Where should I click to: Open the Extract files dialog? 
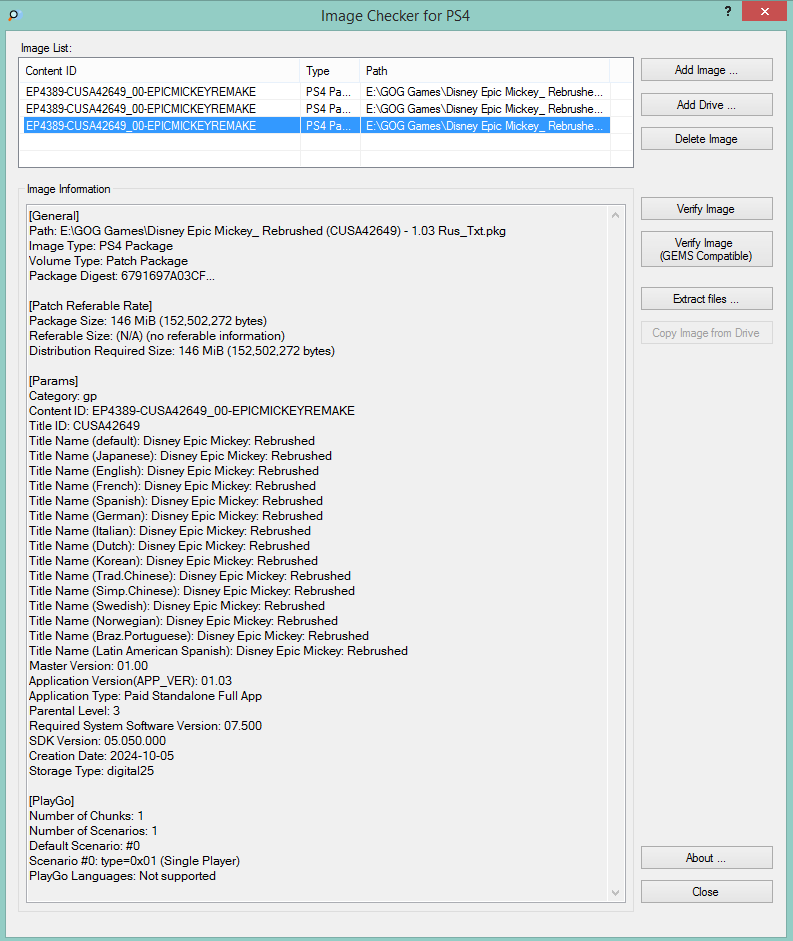click(707, 299)
